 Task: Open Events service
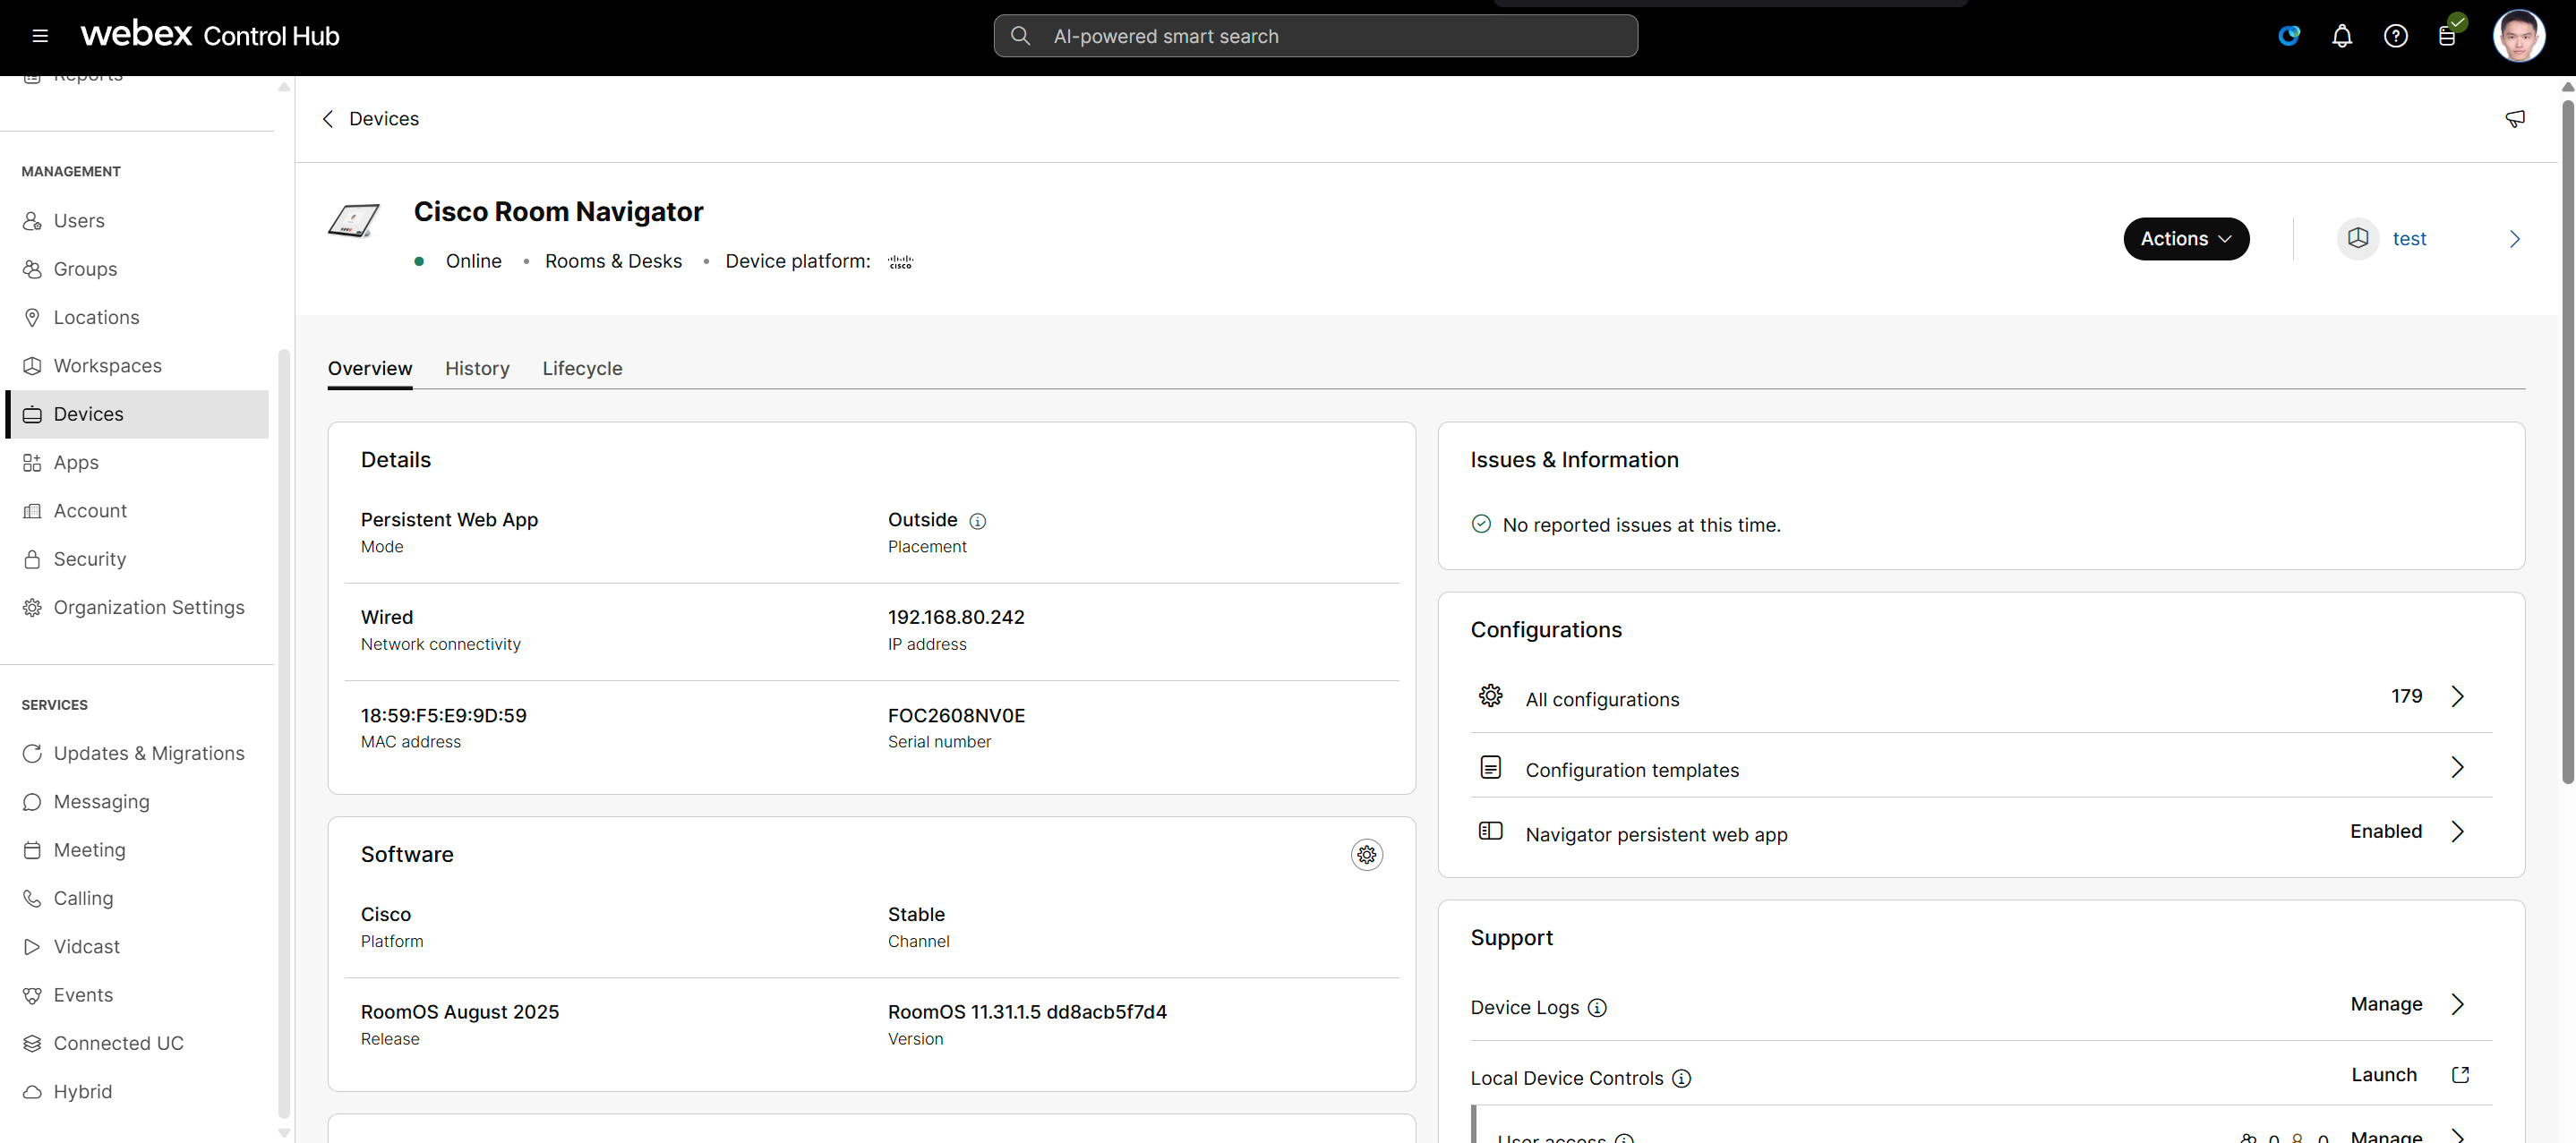[137, 995]
